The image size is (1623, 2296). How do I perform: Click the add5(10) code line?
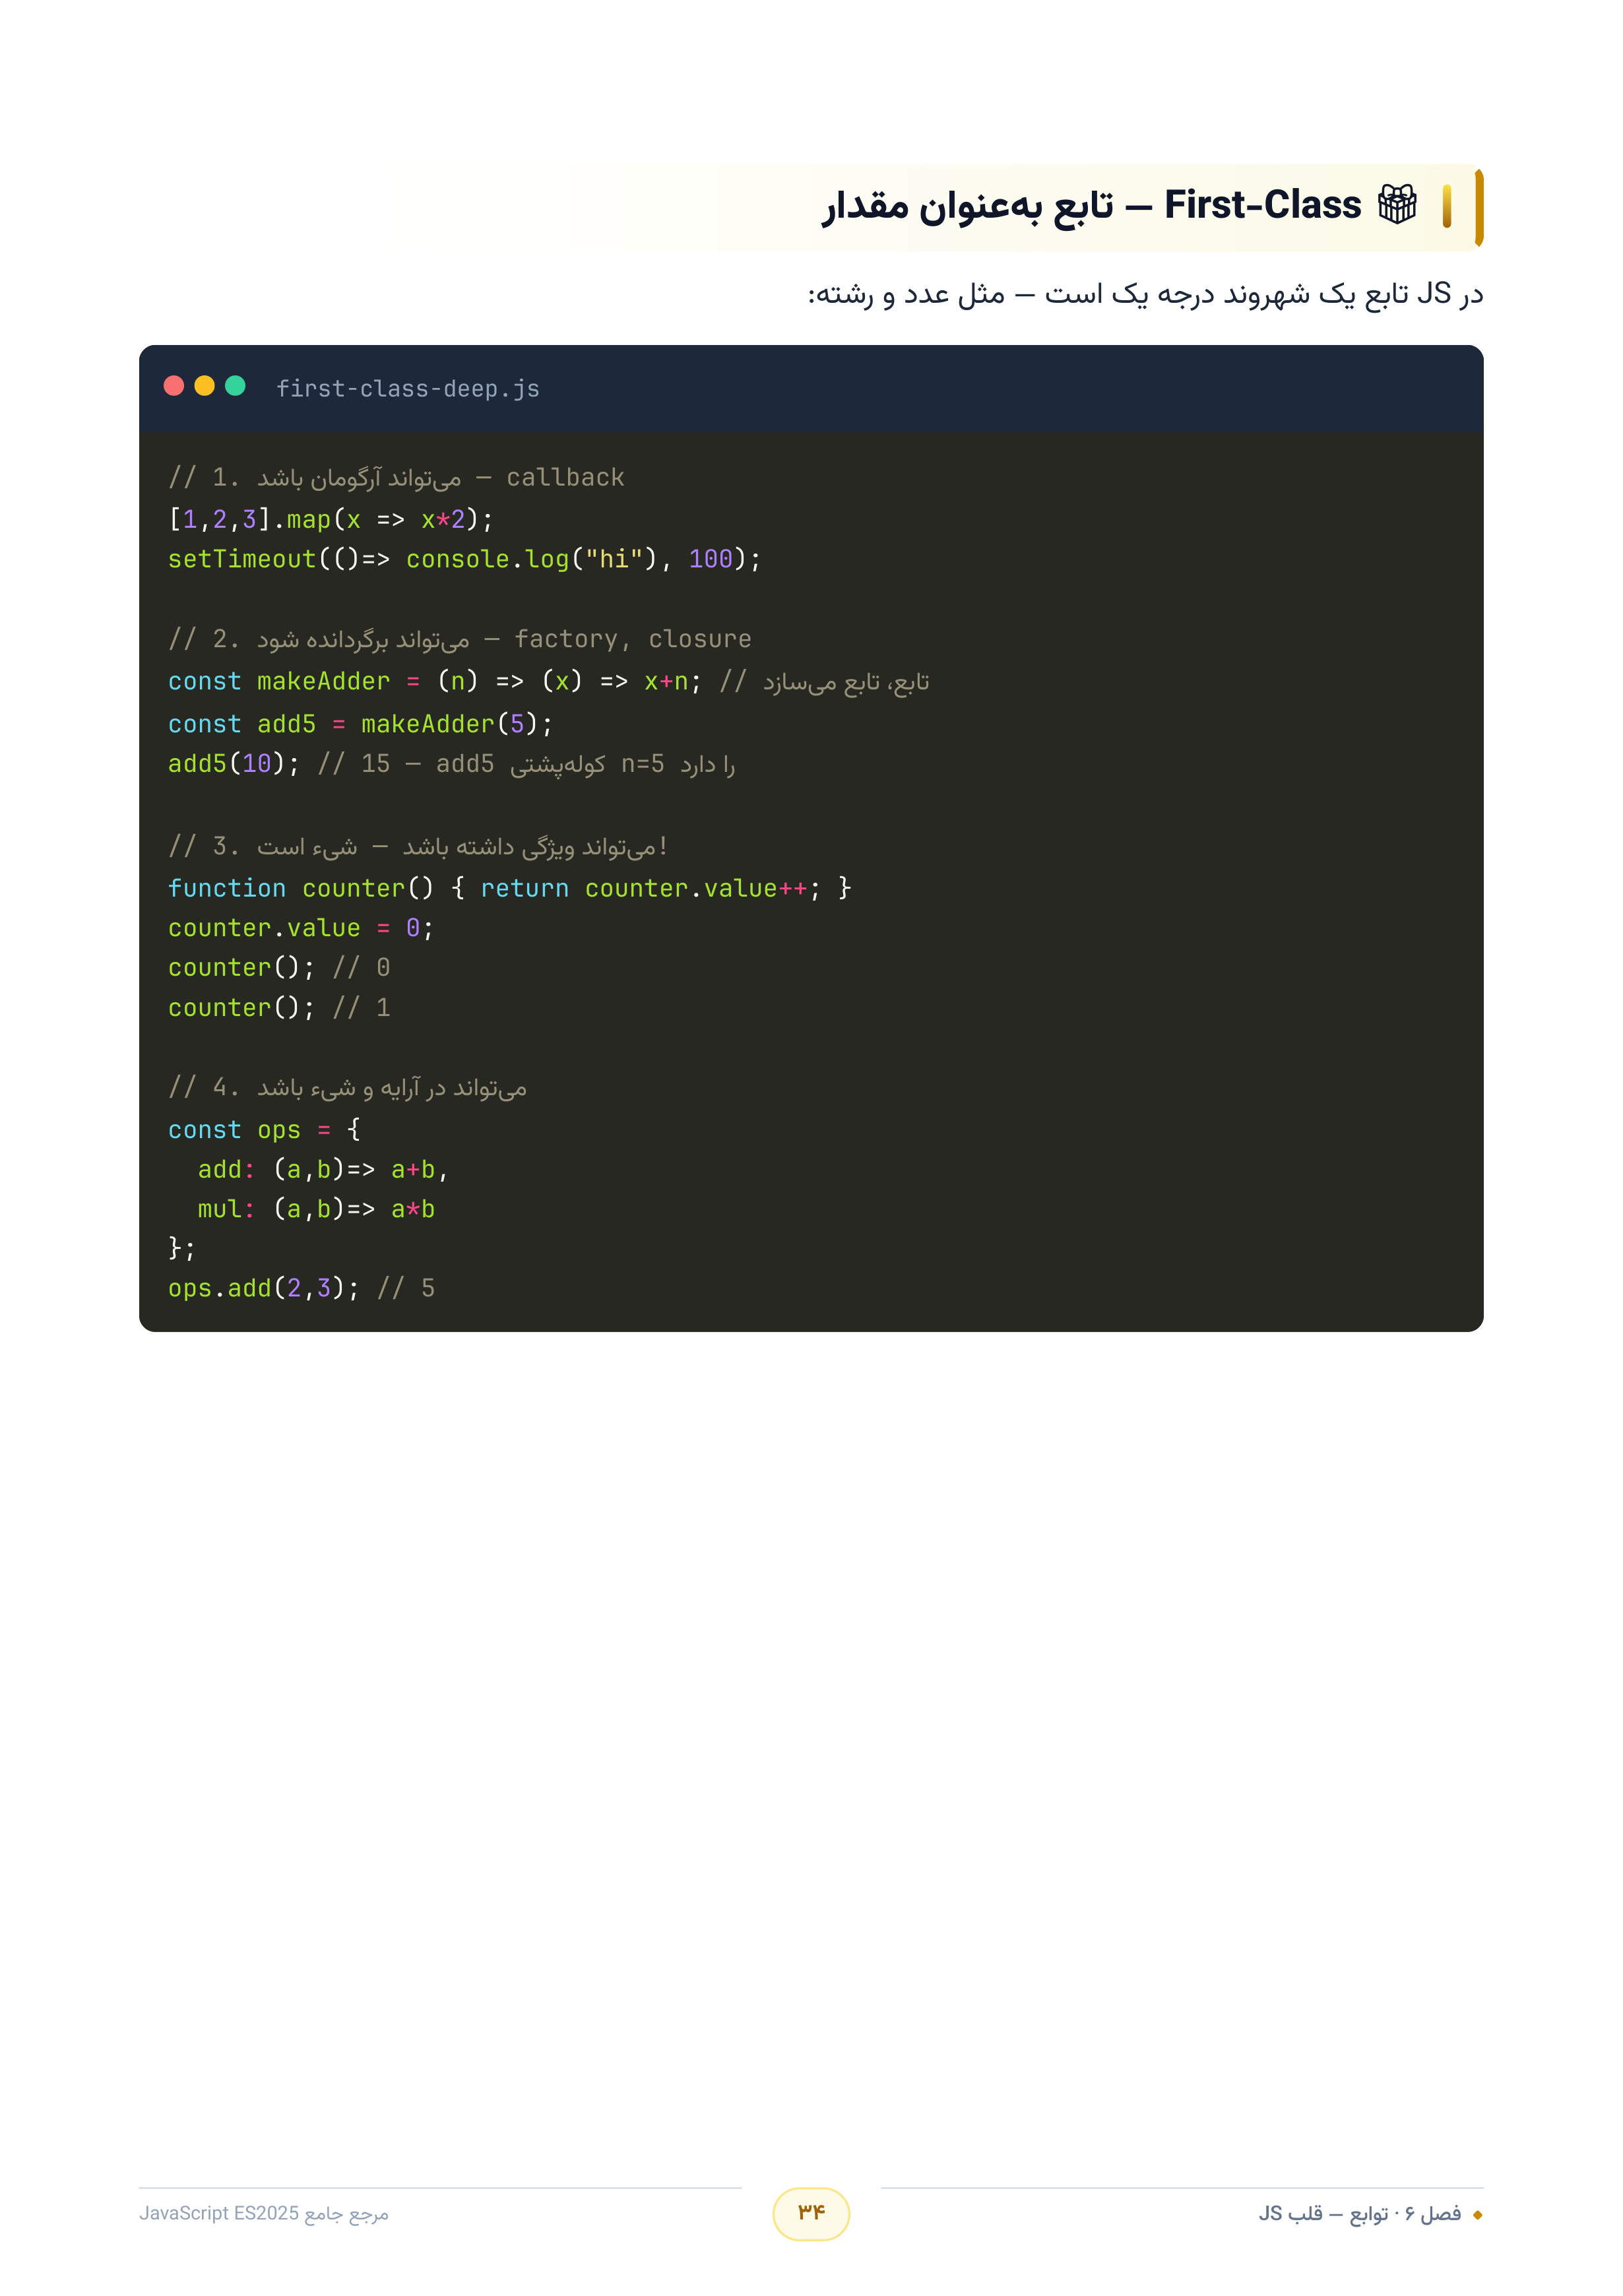(x=452, y=764)
